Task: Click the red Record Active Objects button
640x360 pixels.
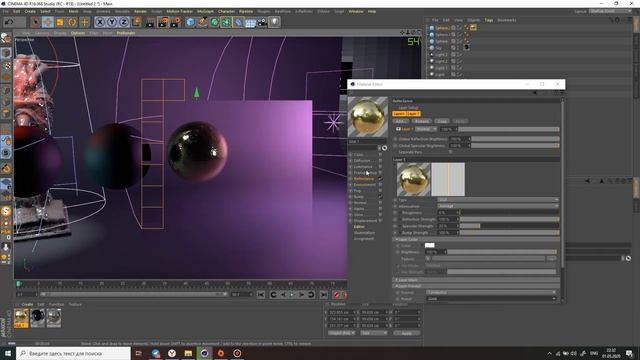Action: [336, 295]
